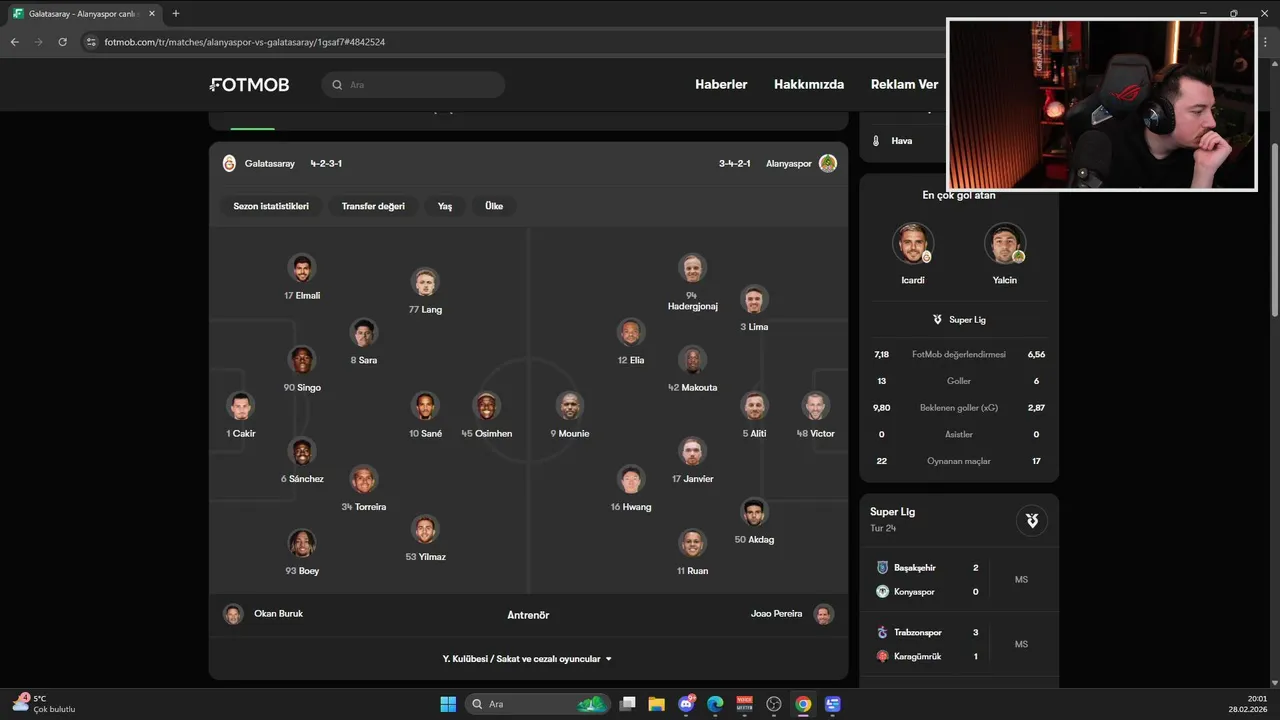Open Aliti player avatar
The width and height of the screenshot is (1280, 720).
(x=754, y=406)
